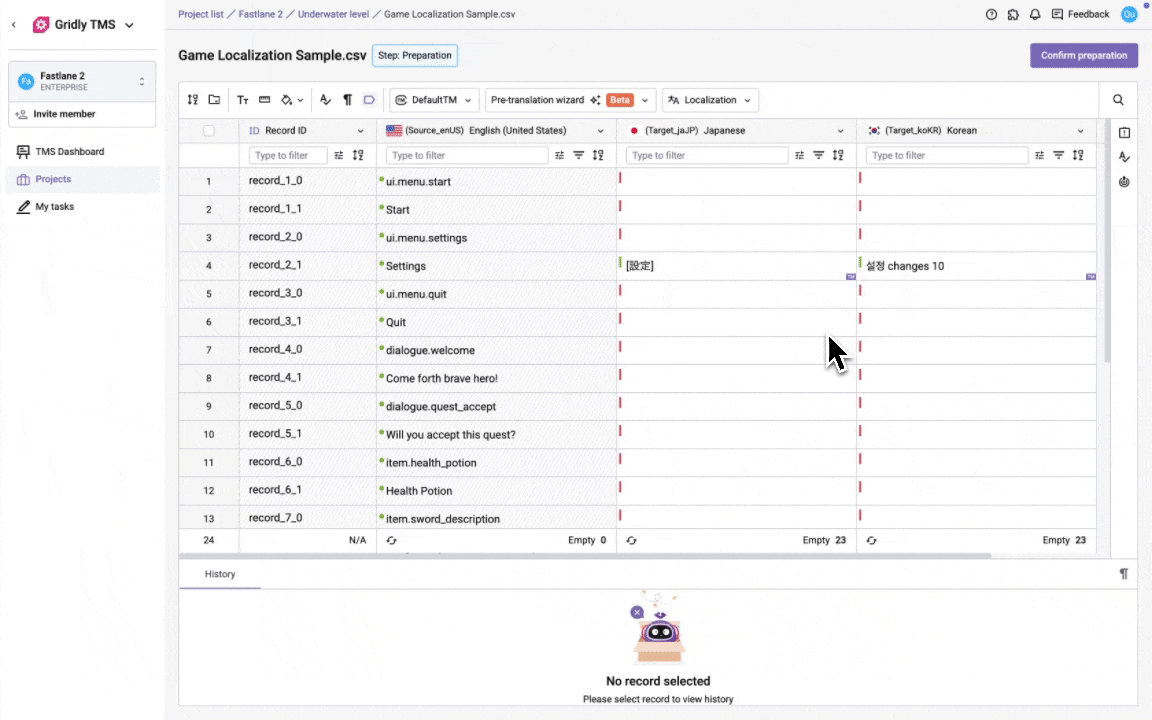Click the Underwater level breadcrumb link

pos(333,14)
